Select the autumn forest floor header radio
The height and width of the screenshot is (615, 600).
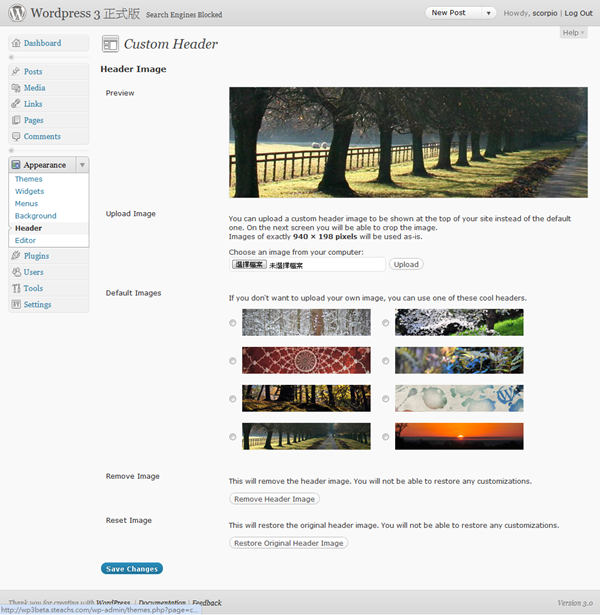233,399
